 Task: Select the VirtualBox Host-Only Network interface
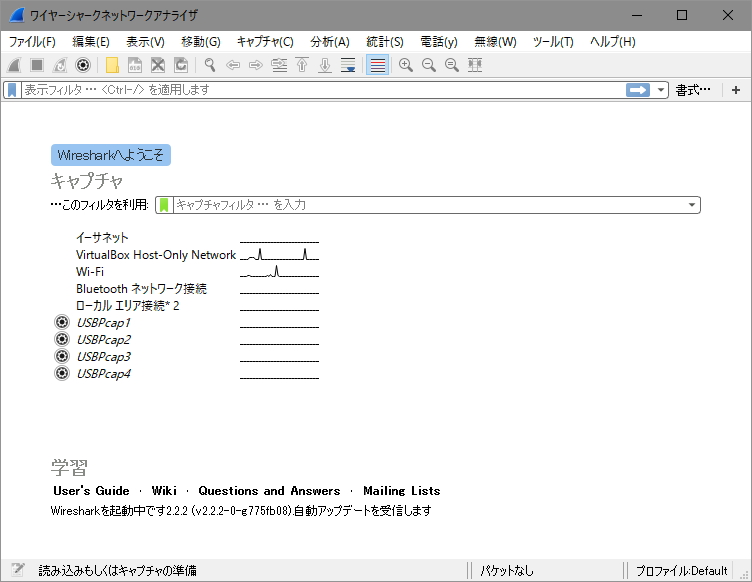156,255
